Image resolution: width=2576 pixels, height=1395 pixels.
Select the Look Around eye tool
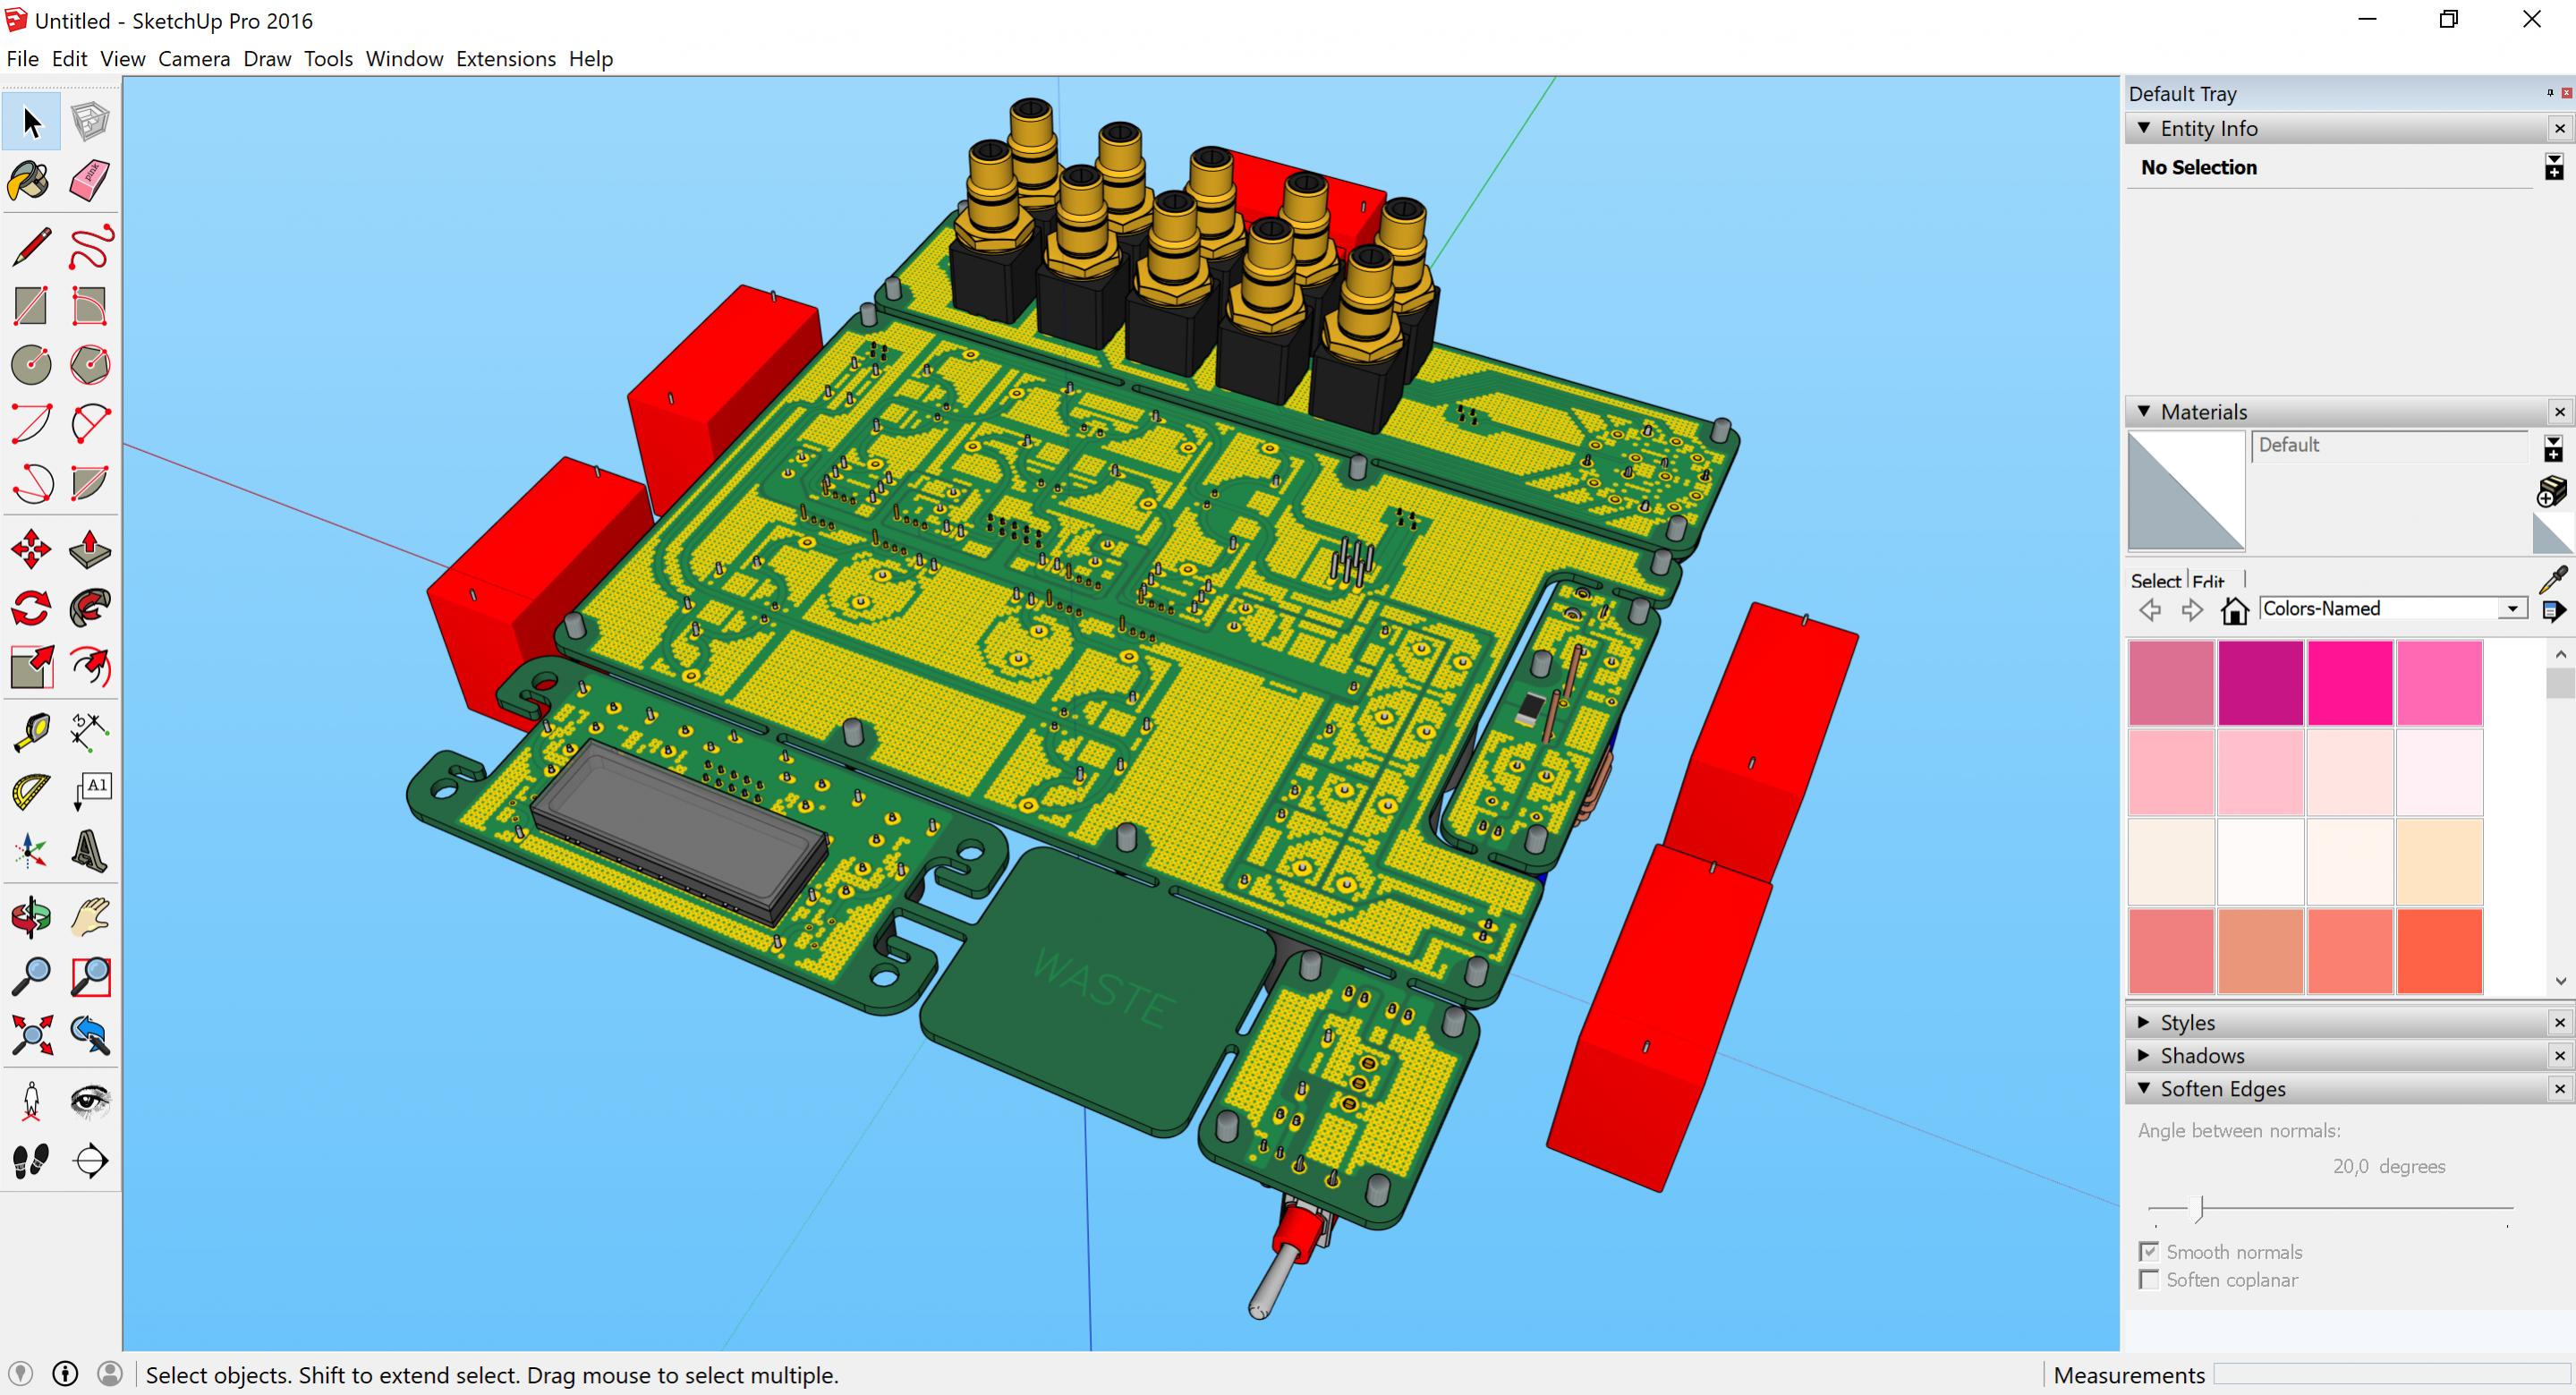pos(90,1101)
